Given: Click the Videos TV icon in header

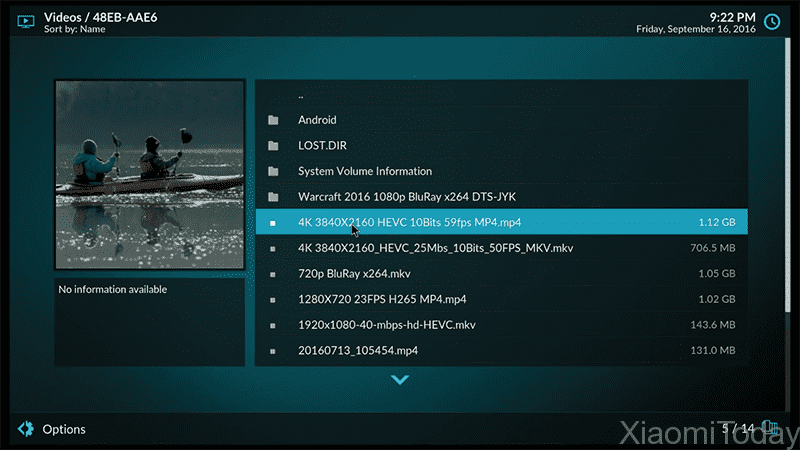Looking at the screenshot, I should (x=26, y=21).
